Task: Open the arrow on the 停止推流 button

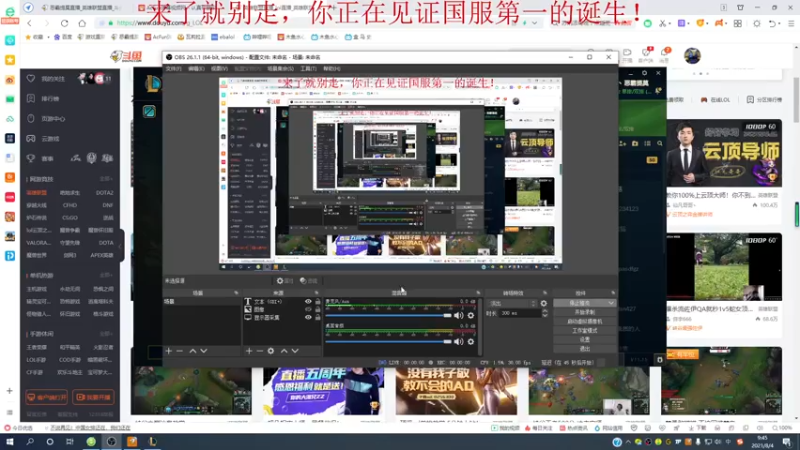Action: coord(611,303)
